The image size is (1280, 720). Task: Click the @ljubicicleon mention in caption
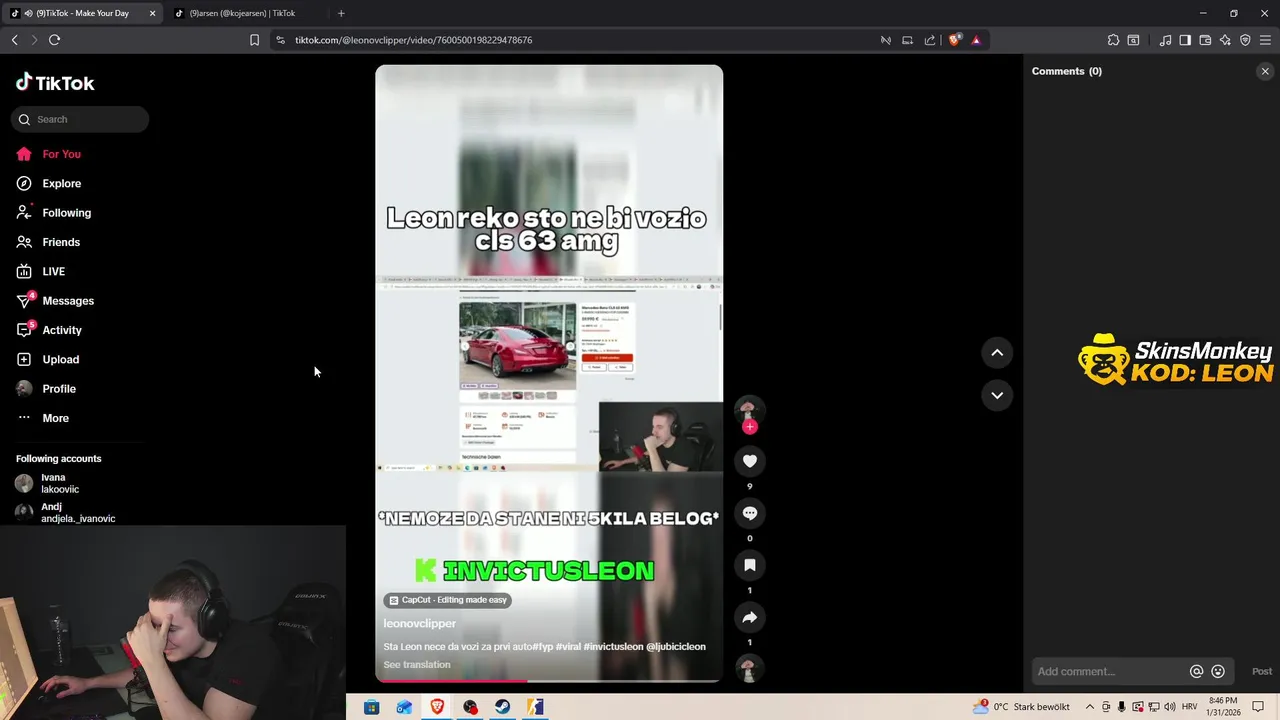pos(676,647)
